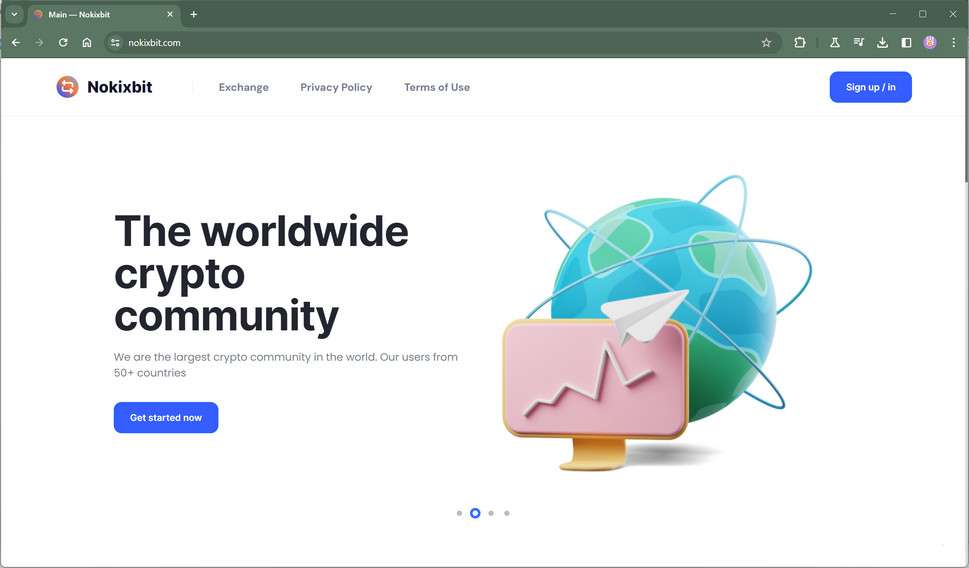Screen dimensions: 969x568
Task: Select the fourth carousel dot
Action: pos(507,513)
